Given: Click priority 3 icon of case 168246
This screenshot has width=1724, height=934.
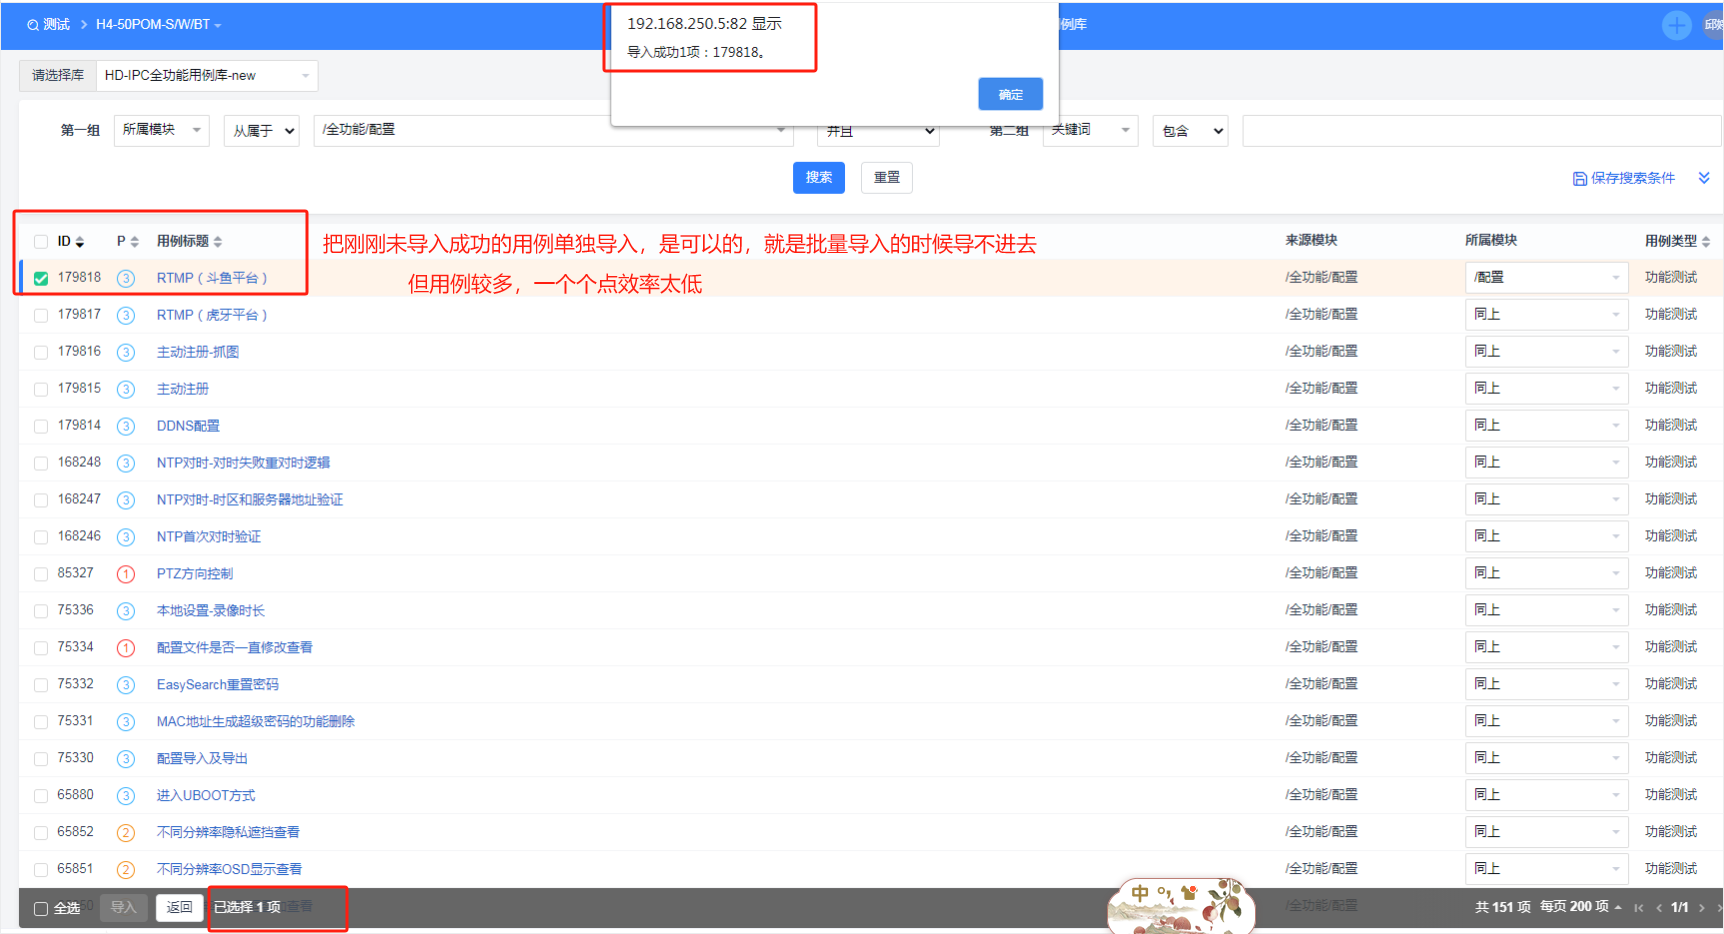Looking at the screenshot, I should coord(126,537).
